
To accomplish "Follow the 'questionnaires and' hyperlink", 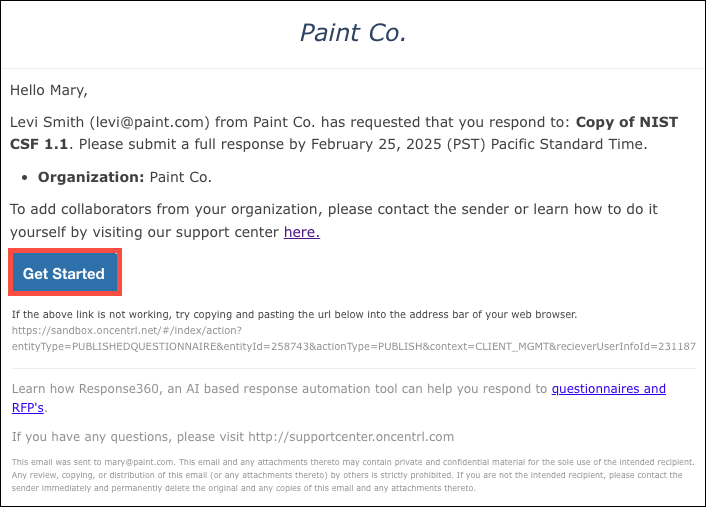I will point(609,389).
